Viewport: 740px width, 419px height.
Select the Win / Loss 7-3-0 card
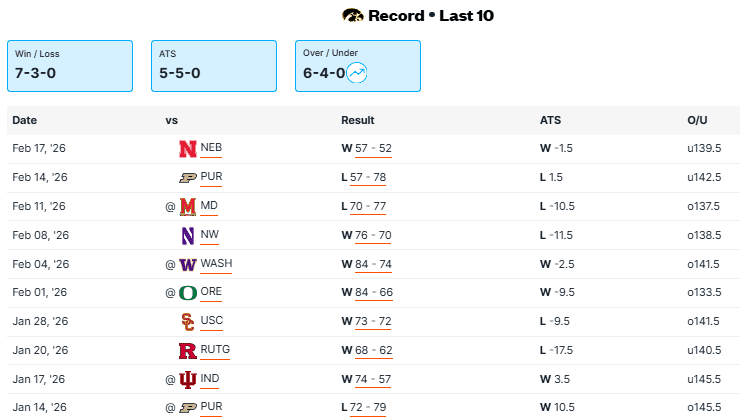pos(70,65)
